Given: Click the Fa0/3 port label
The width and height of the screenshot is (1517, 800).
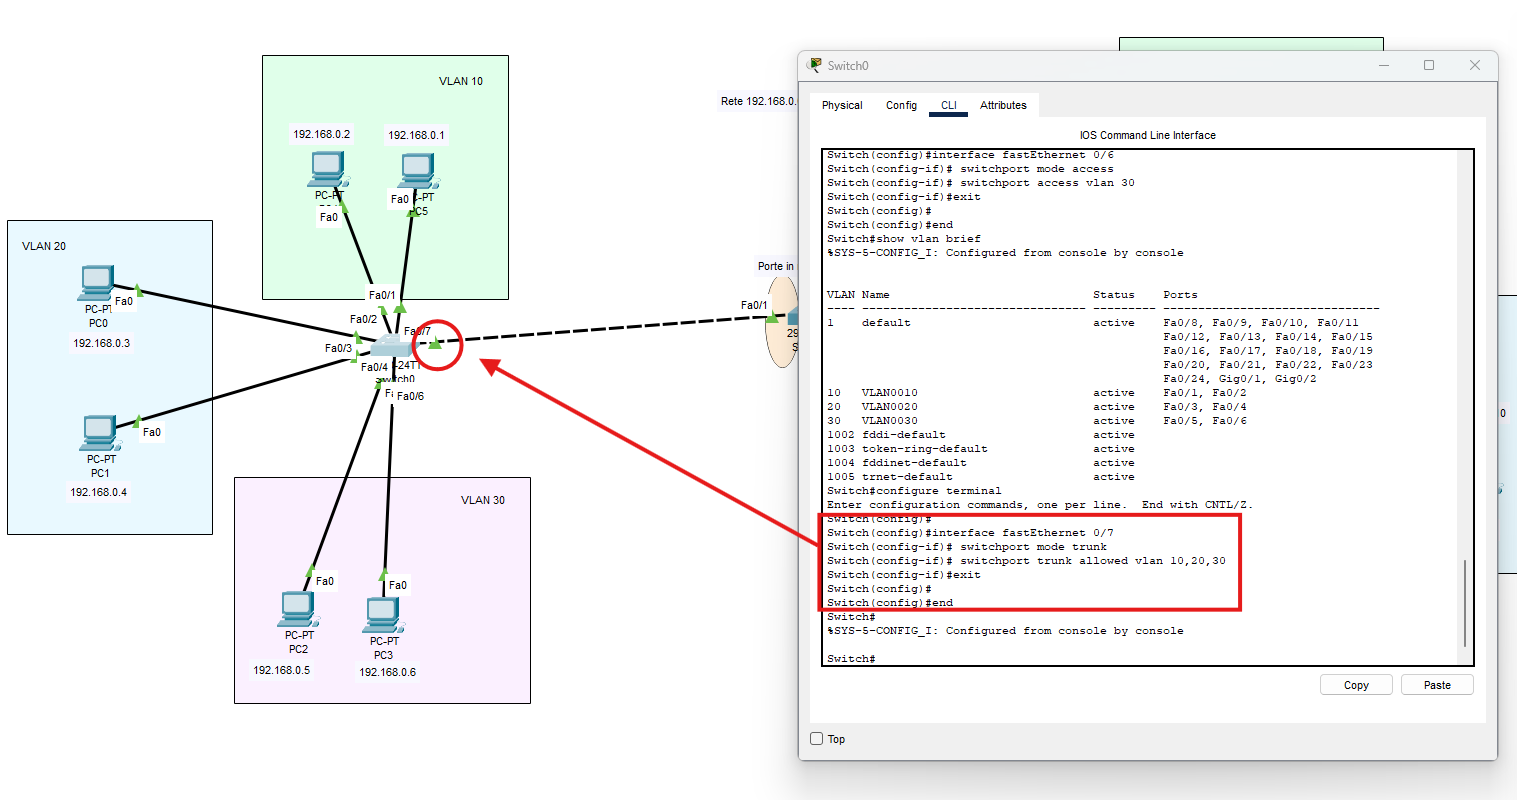Looking at the screenshot, I should point(338,348).
